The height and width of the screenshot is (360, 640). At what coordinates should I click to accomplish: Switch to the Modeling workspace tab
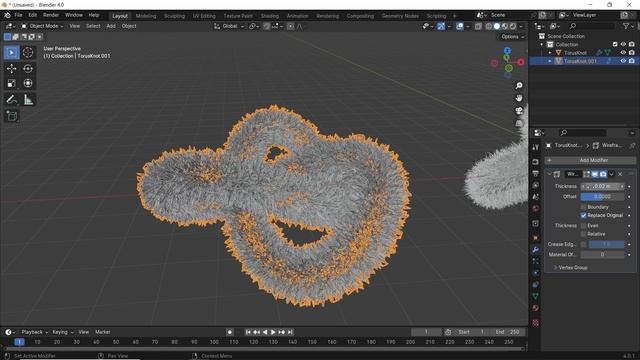point(146,16)
